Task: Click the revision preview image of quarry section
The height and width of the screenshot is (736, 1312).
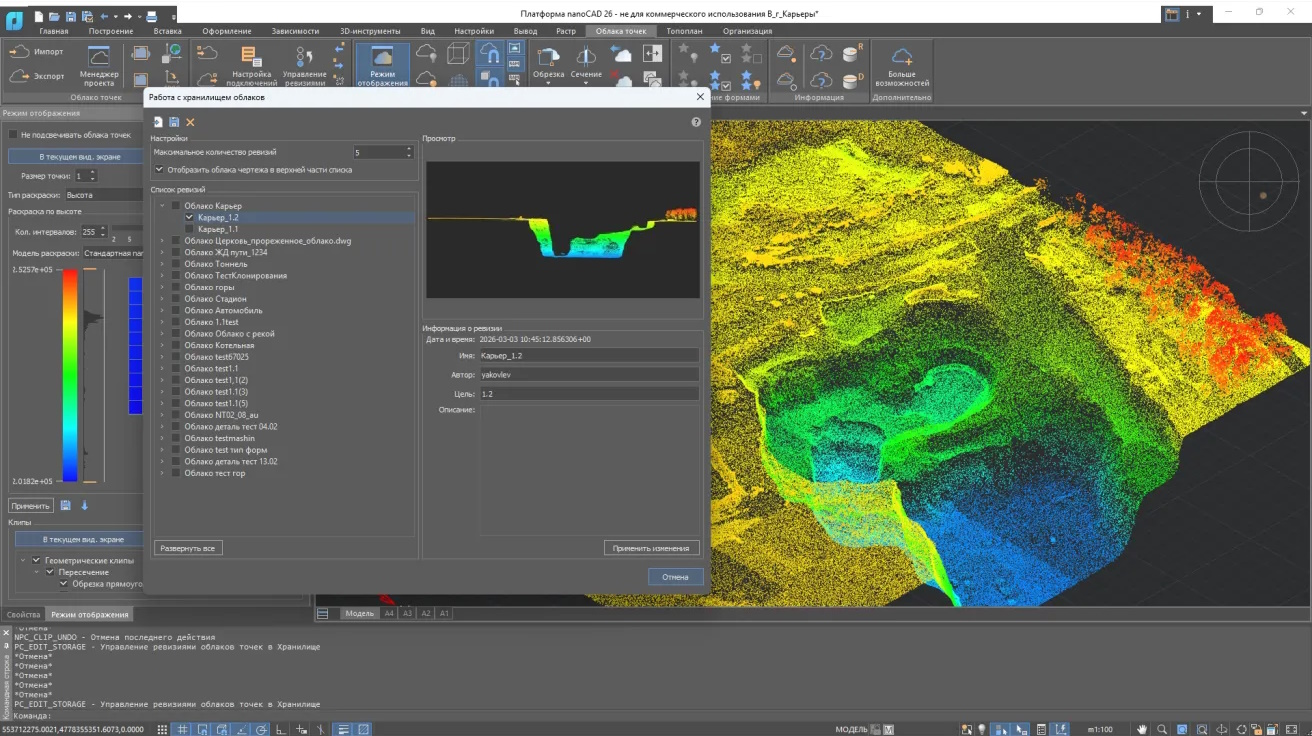Action: coord(563,230)
